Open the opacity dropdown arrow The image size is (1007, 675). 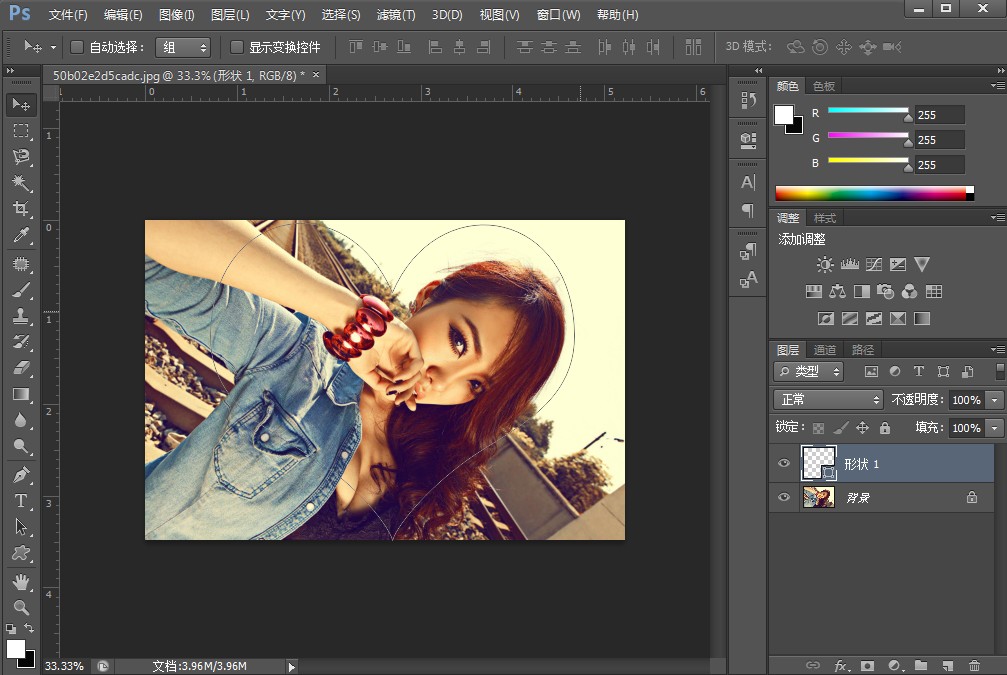tap(995, 400)
